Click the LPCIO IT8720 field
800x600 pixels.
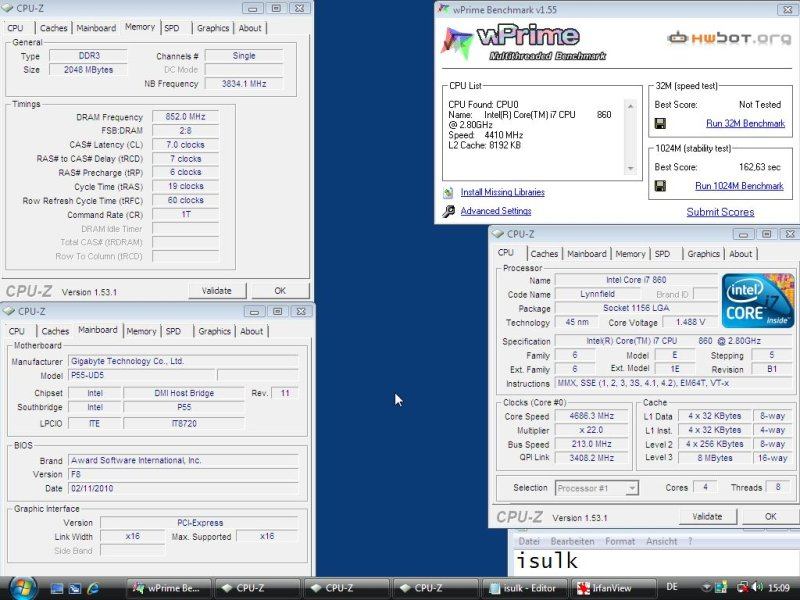coord(184,423)
